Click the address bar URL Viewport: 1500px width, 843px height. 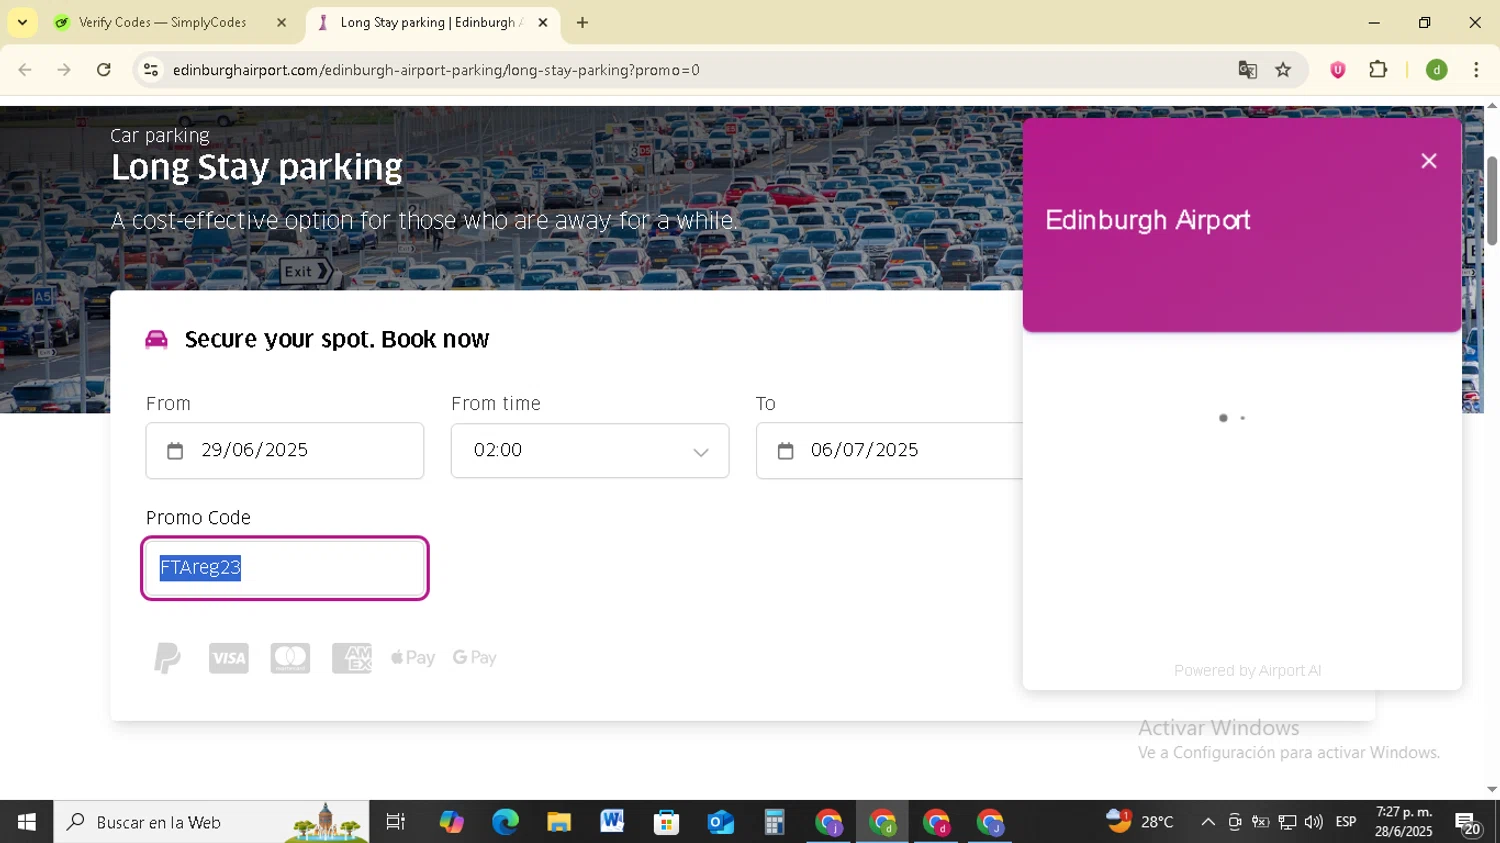[436, 70]
